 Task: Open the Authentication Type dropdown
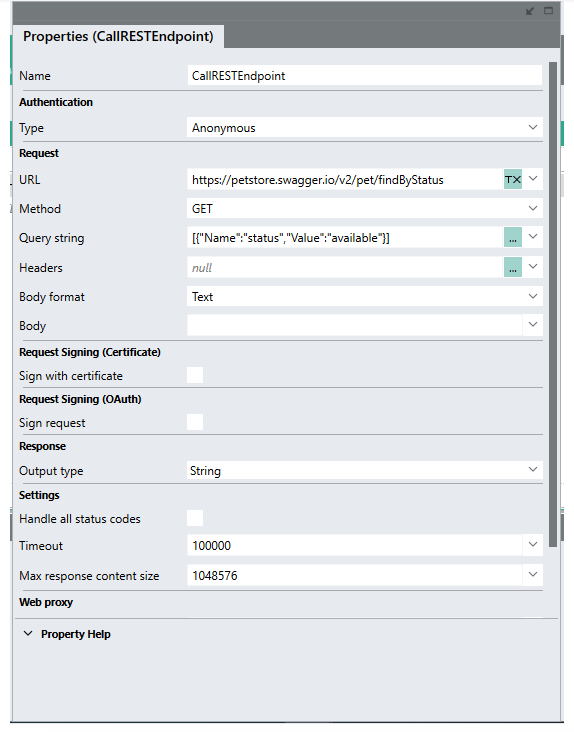pyautogui.click(x=364, y=127)
